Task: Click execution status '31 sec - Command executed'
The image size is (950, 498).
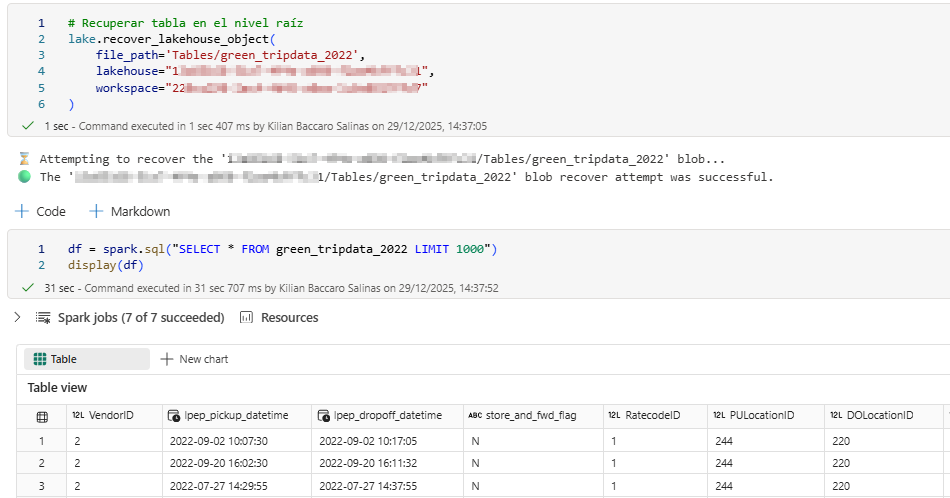Action: click(271, 288)
